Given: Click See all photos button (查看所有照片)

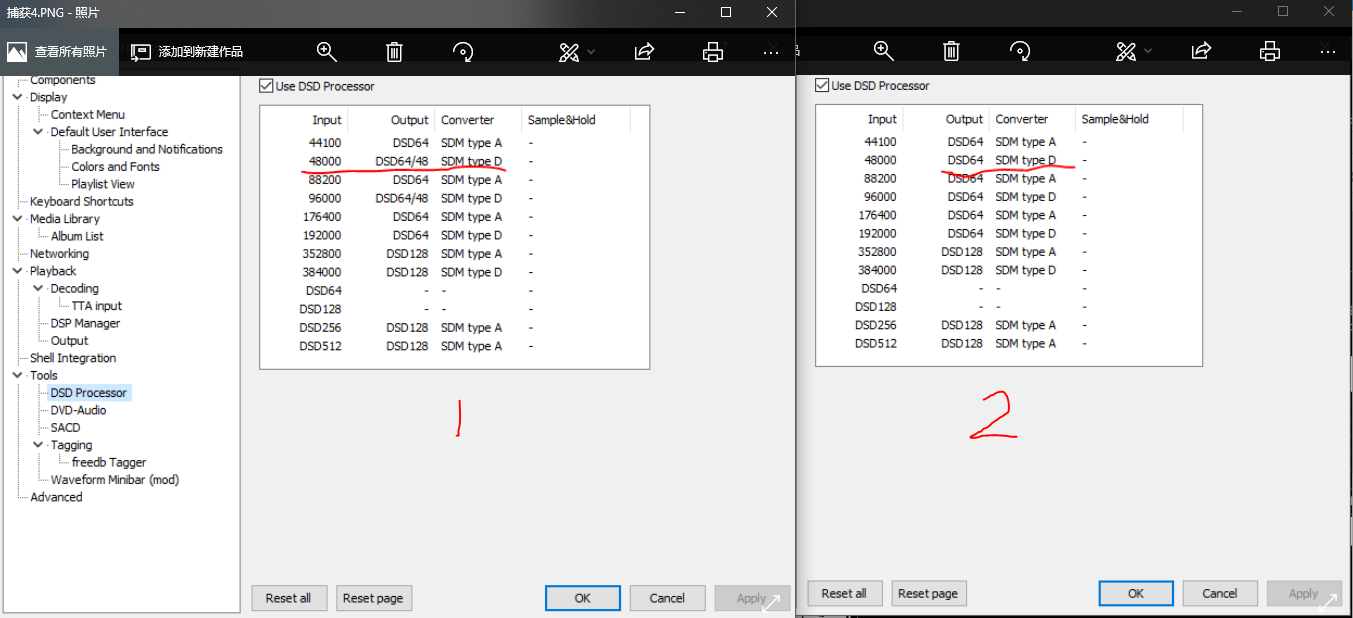Looking at the screenshot, I should (x=59, y=52).
